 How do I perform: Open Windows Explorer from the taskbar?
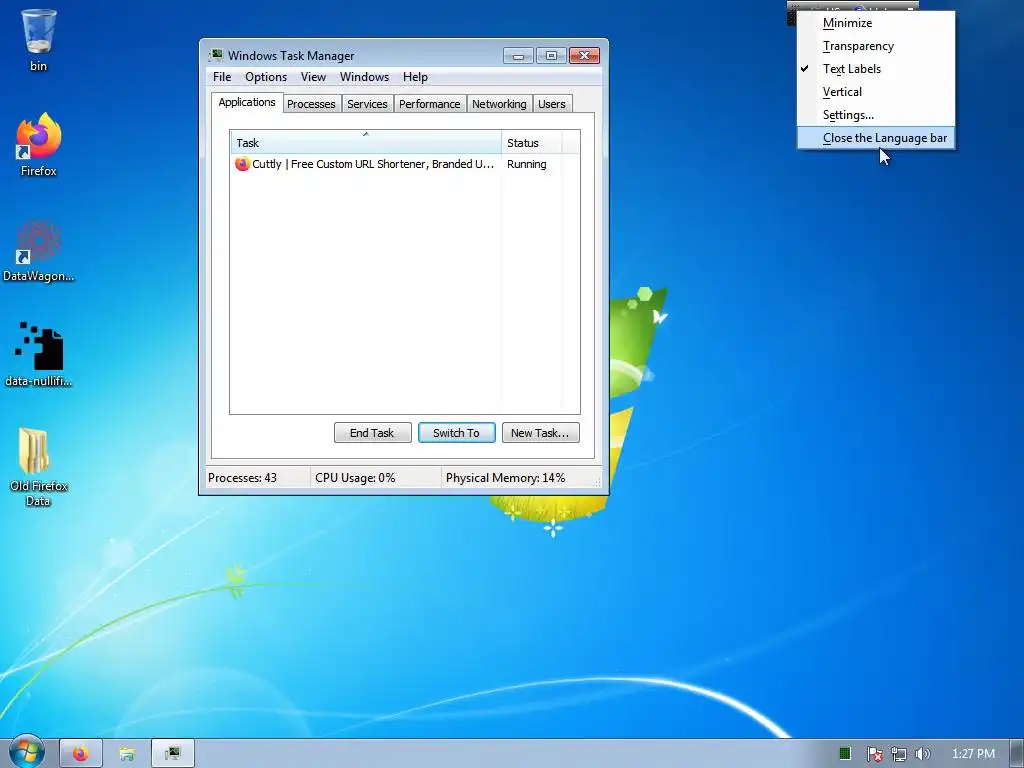tap(127, 754)
